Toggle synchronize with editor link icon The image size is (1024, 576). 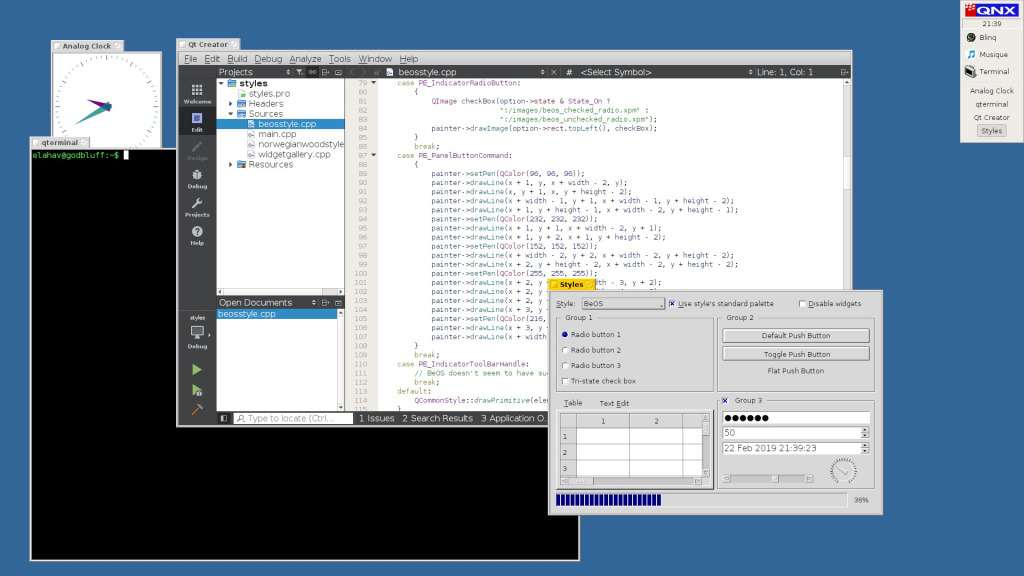(x=312, y=72)
